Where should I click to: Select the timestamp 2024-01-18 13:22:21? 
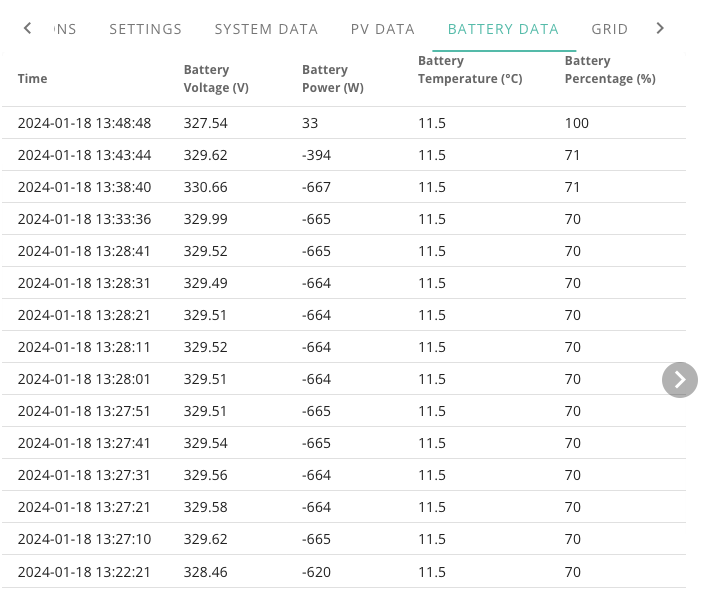(x=84, y=572)
